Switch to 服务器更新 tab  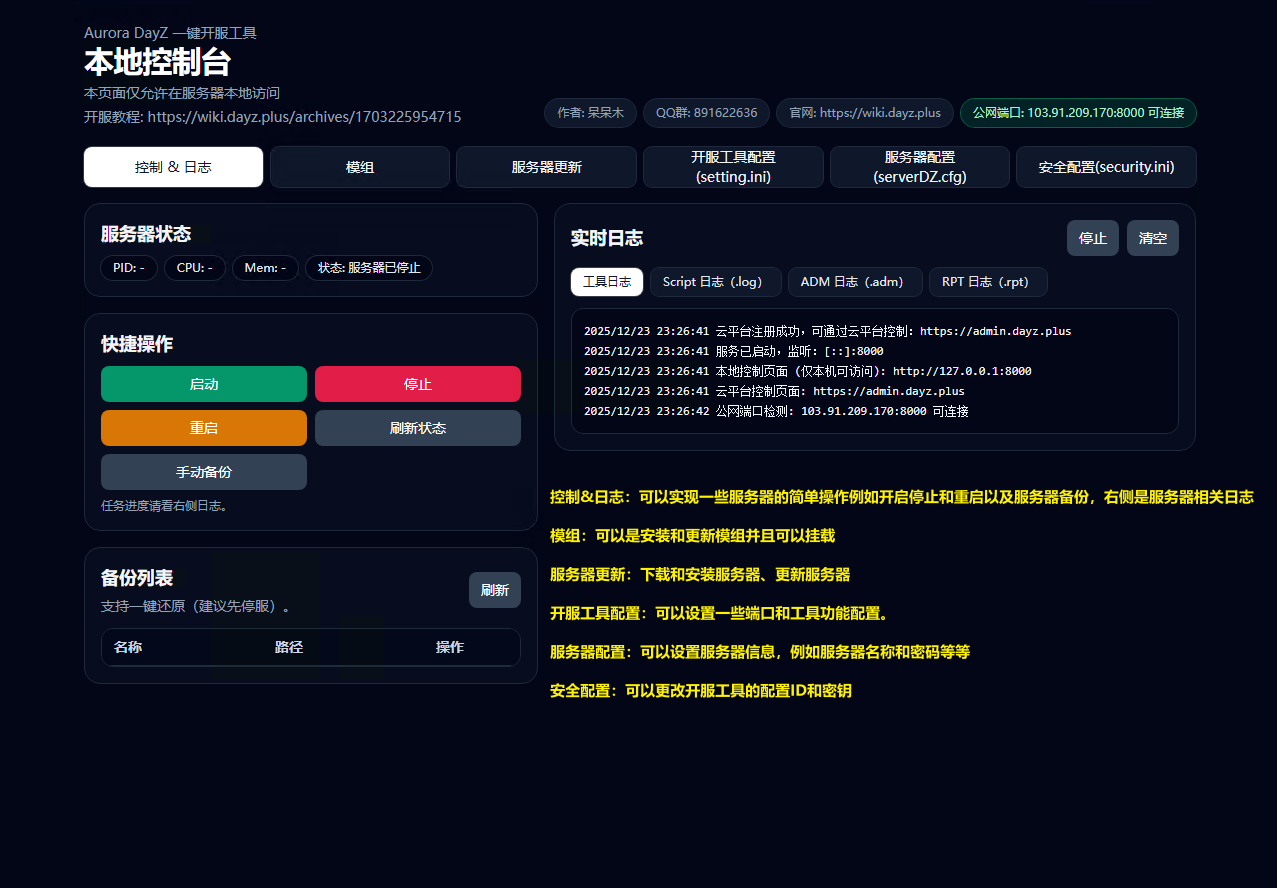(546, 167)
